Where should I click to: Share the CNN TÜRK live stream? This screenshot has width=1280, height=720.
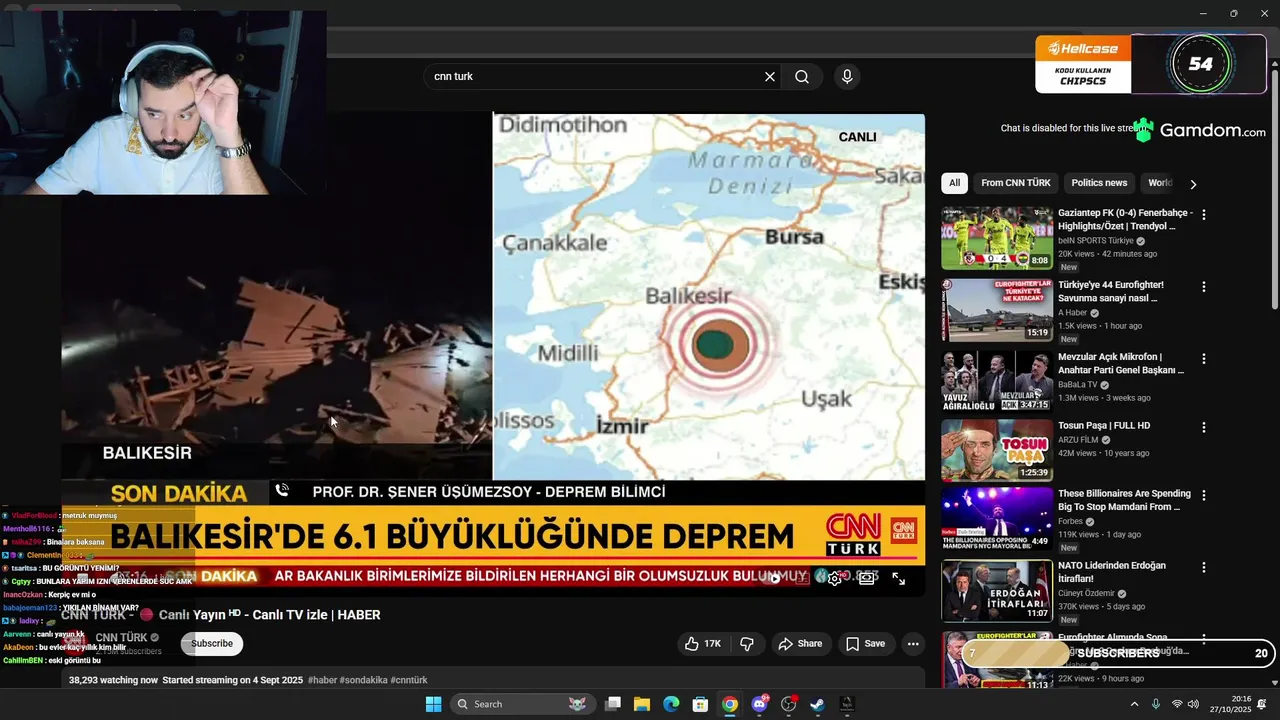click(800, 644)
